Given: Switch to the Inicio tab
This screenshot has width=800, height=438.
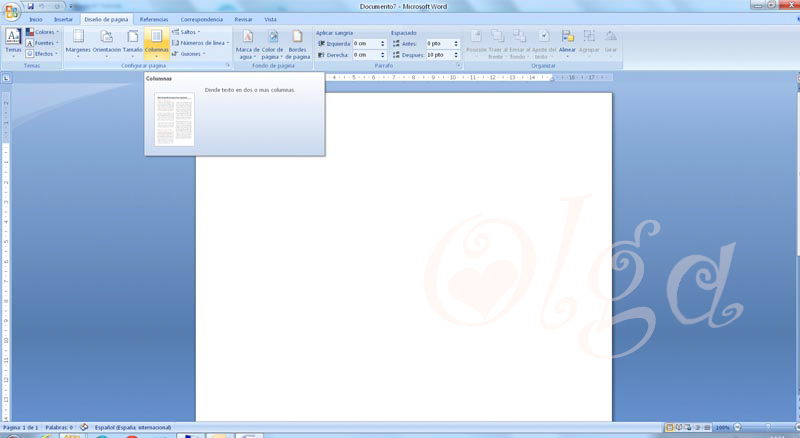Looking at the screenshot, I should tap(36, 19).
